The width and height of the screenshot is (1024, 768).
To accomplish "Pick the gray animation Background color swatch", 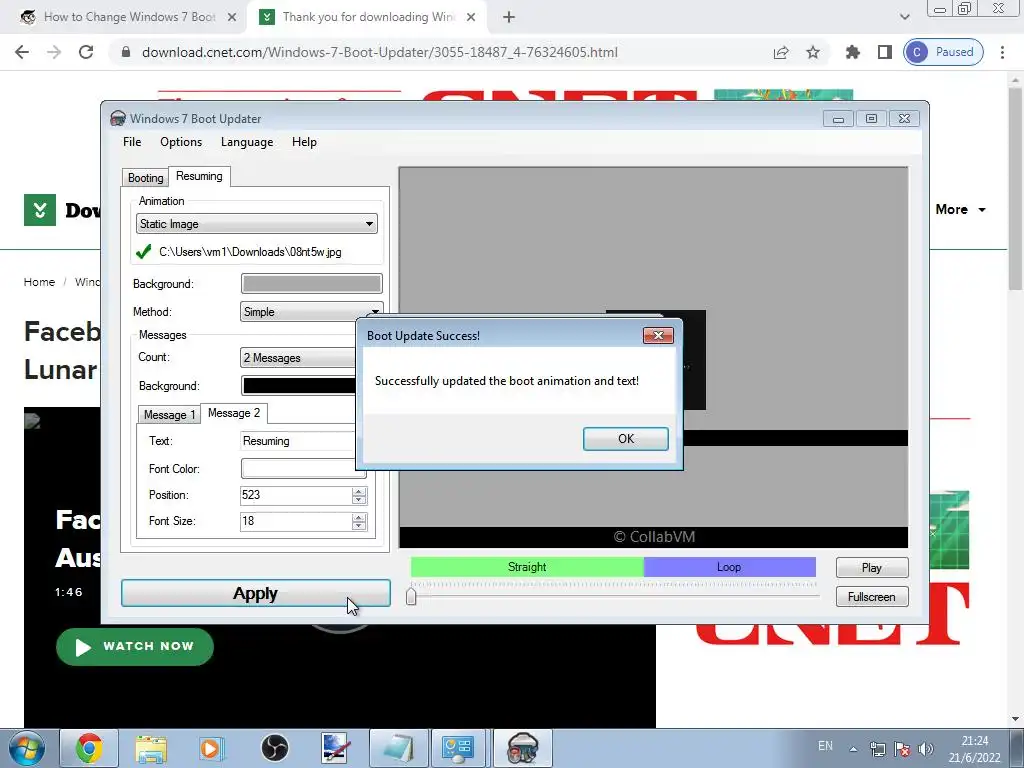I will pos(312,283).
